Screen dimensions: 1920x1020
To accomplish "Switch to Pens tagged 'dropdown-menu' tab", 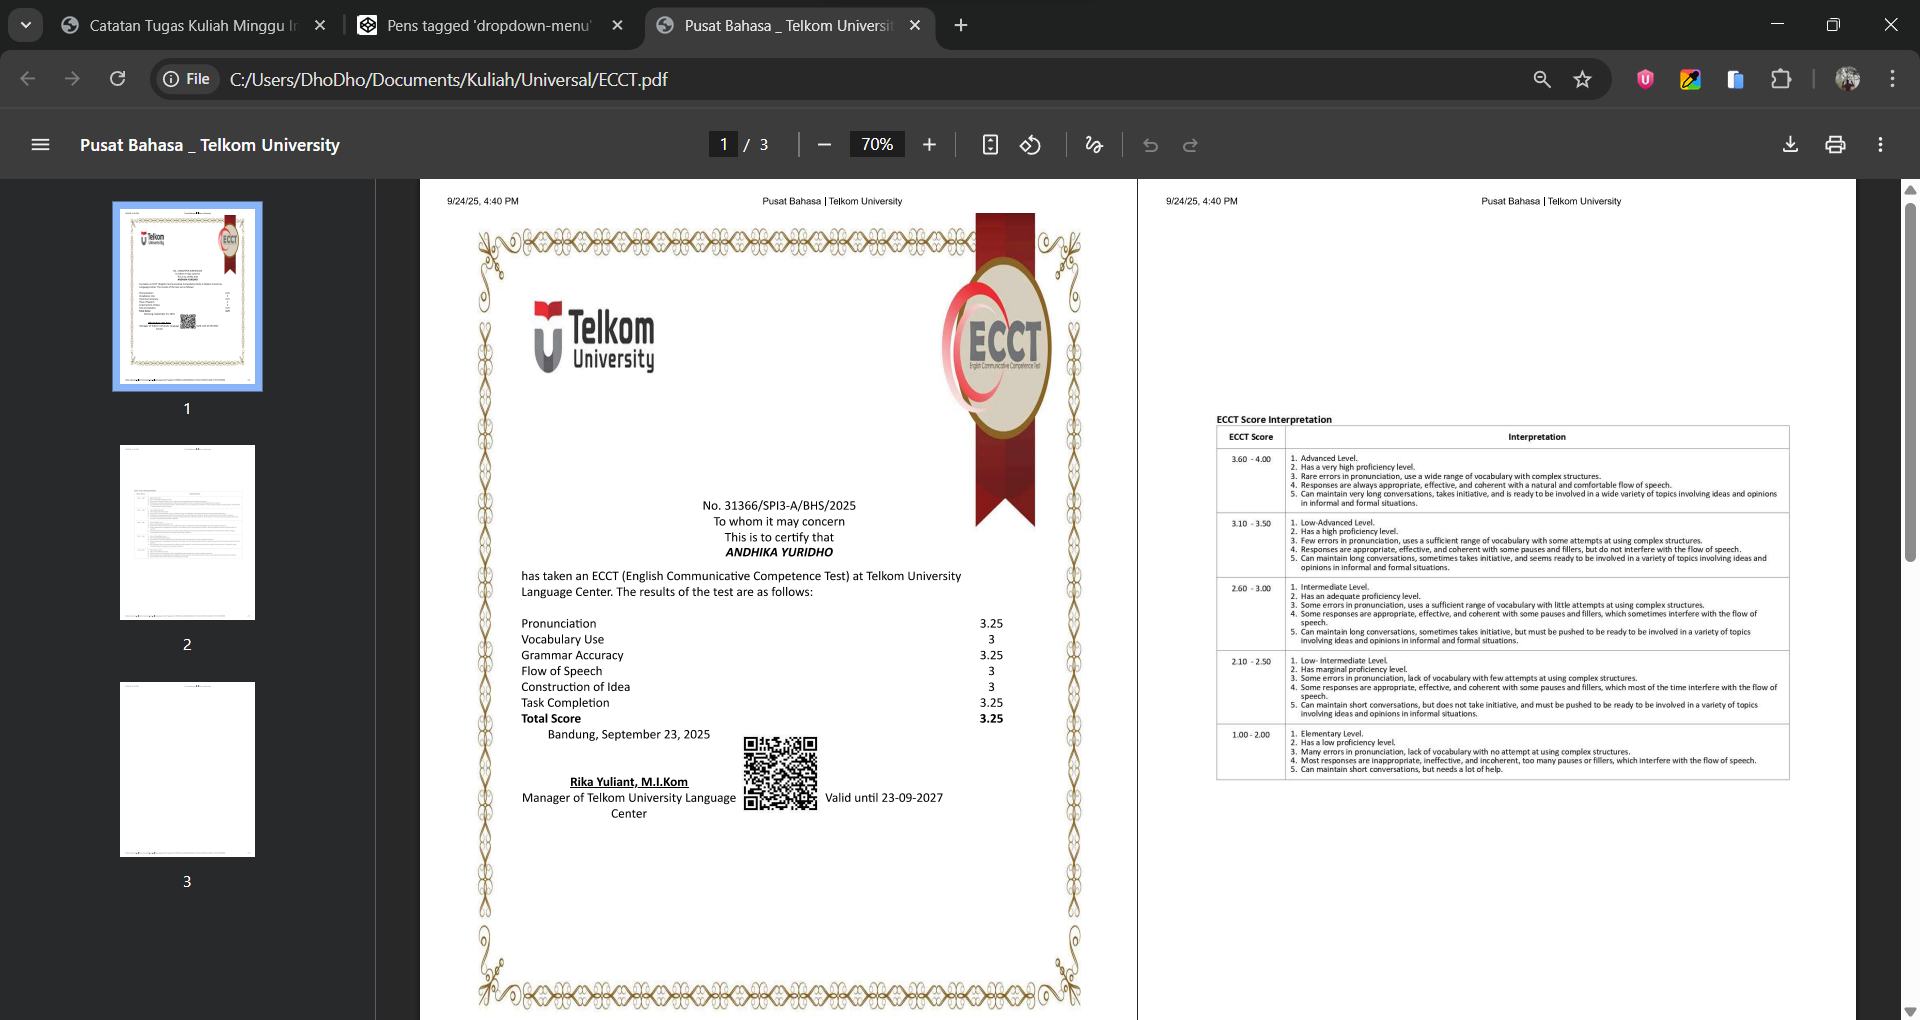I will pyautogui.click(x=488, y=25).
